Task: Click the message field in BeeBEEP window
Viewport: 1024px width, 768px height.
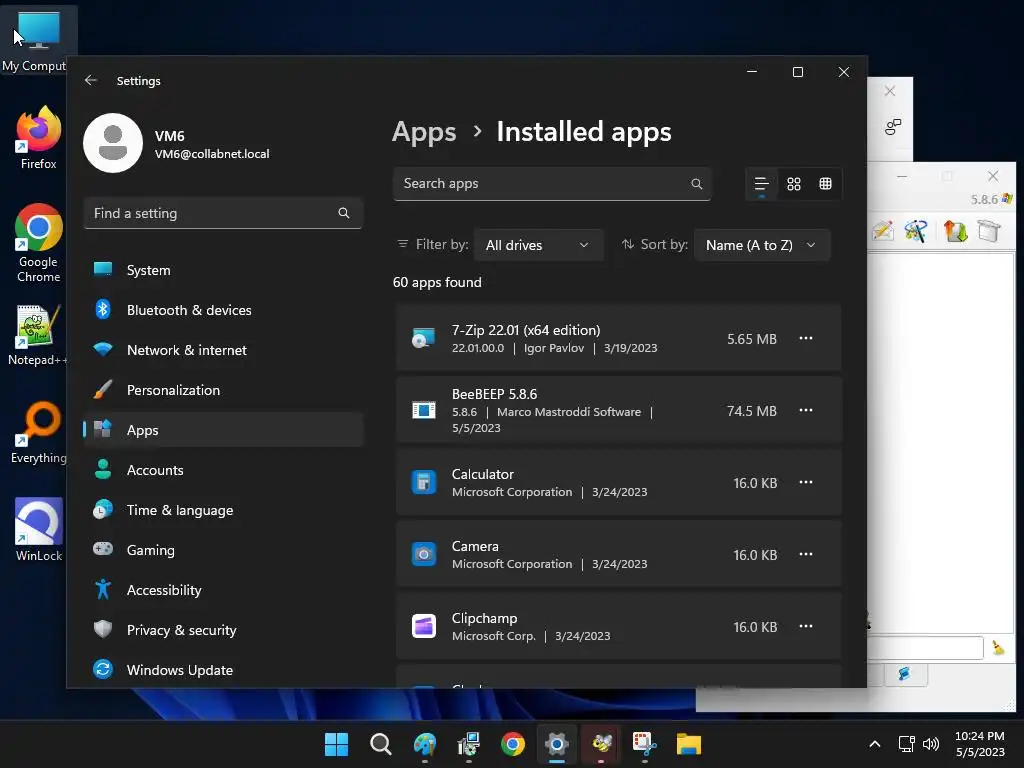Action: tap(925, 648)
